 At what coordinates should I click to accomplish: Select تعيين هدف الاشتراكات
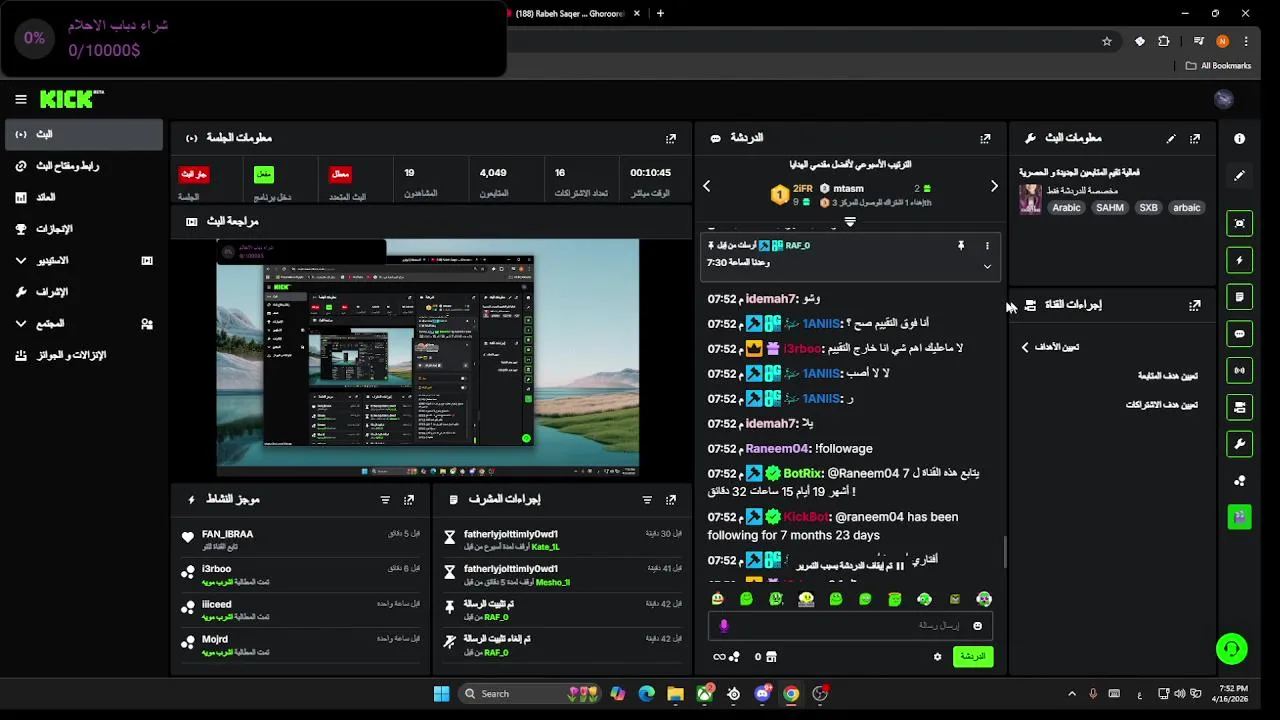click(1161, 405)
